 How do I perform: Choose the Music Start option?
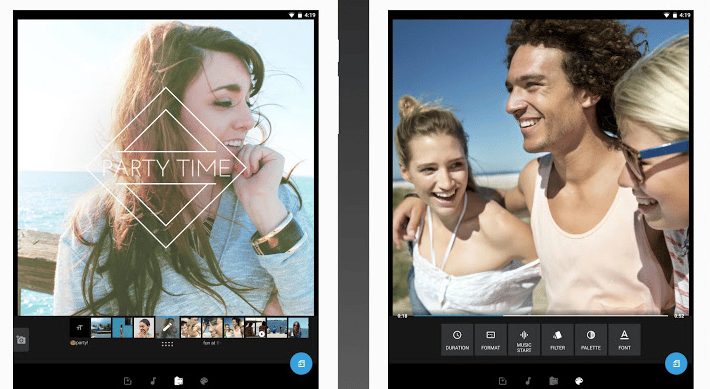pos(524,340)
